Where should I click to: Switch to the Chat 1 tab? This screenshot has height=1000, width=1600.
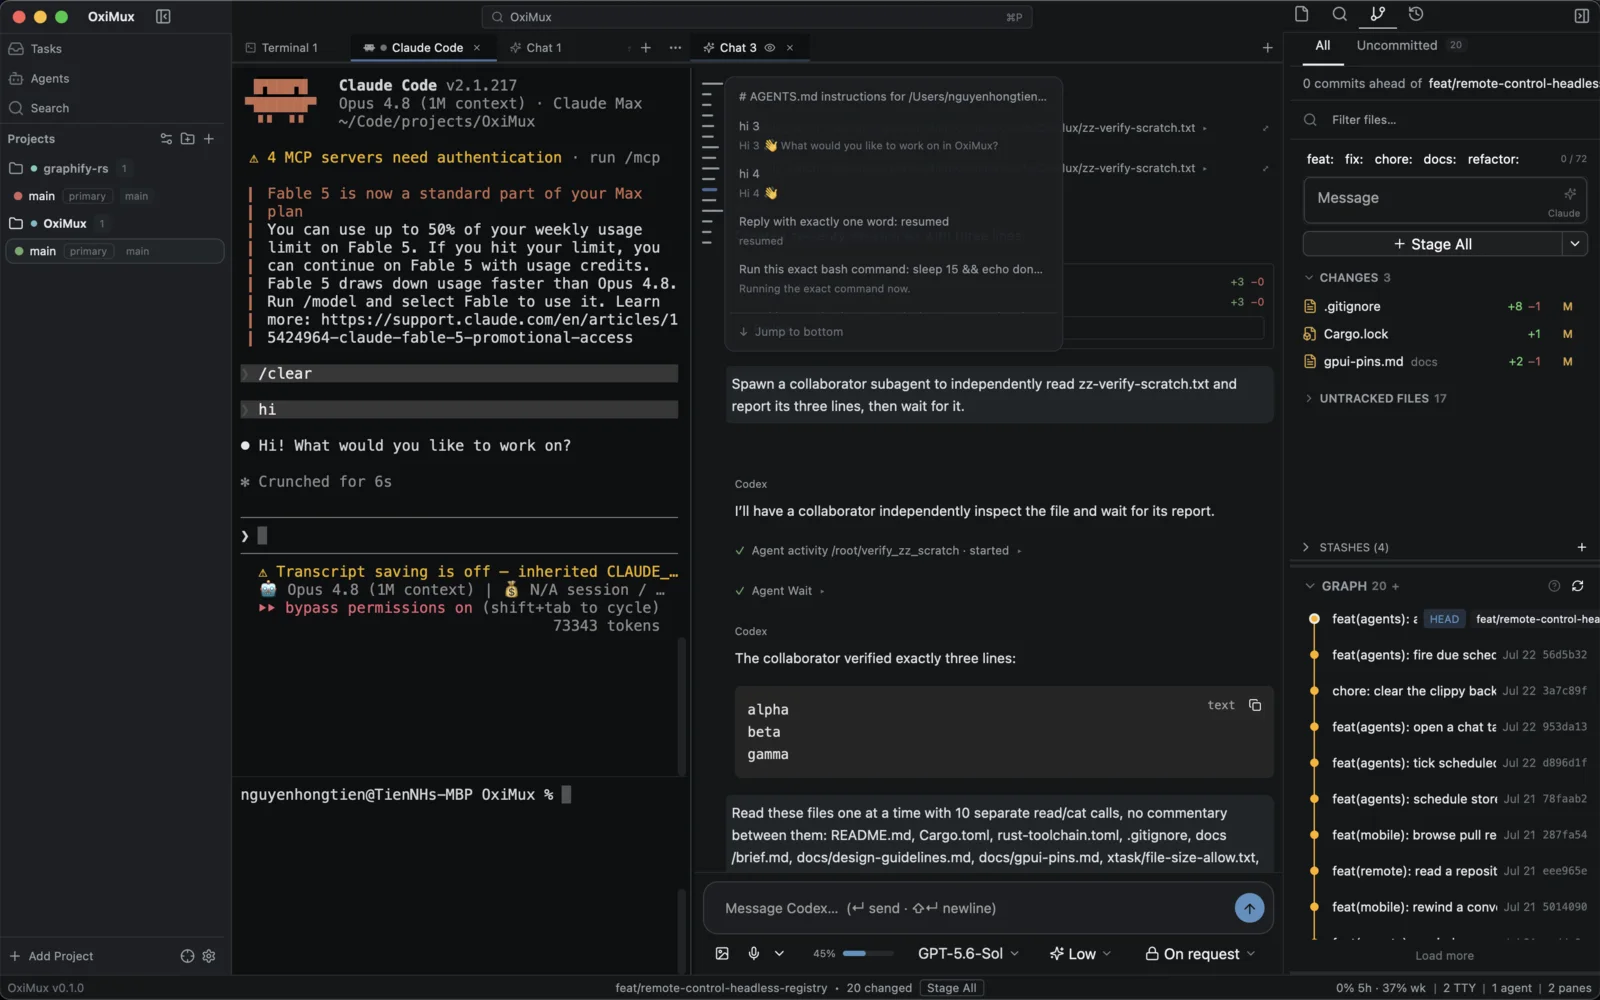coord(536,48)
